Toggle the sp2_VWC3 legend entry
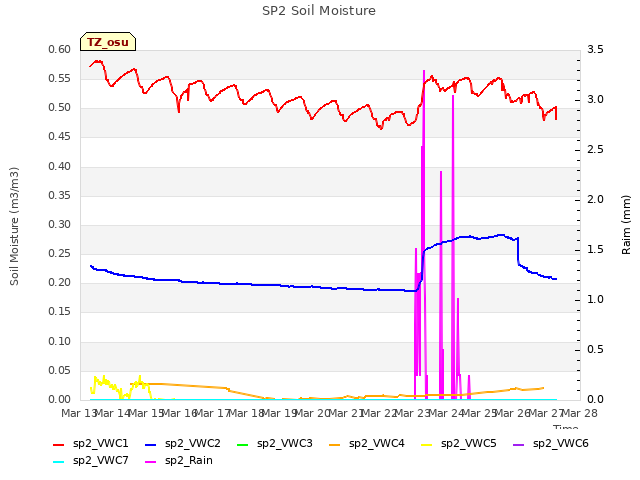This screenshot has height=480, width=640. click(x=275, y=444)
